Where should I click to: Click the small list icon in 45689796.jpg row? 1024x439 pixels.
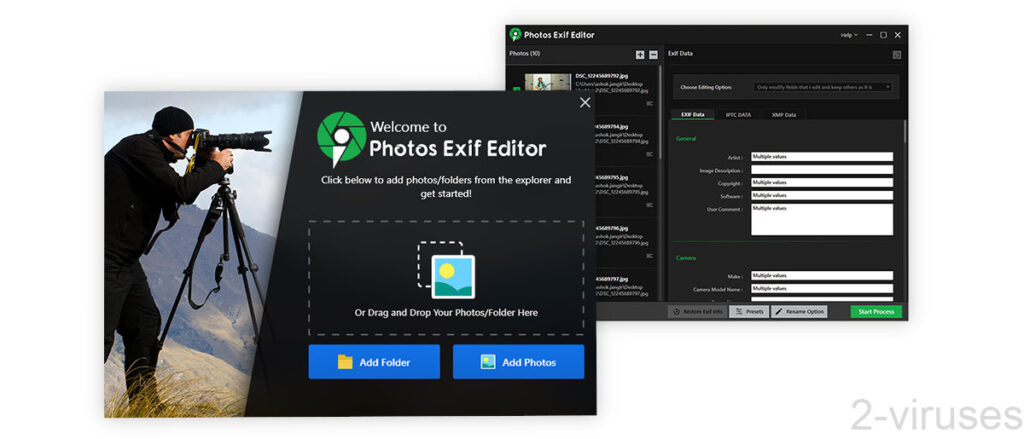click(x=650, y=256)
